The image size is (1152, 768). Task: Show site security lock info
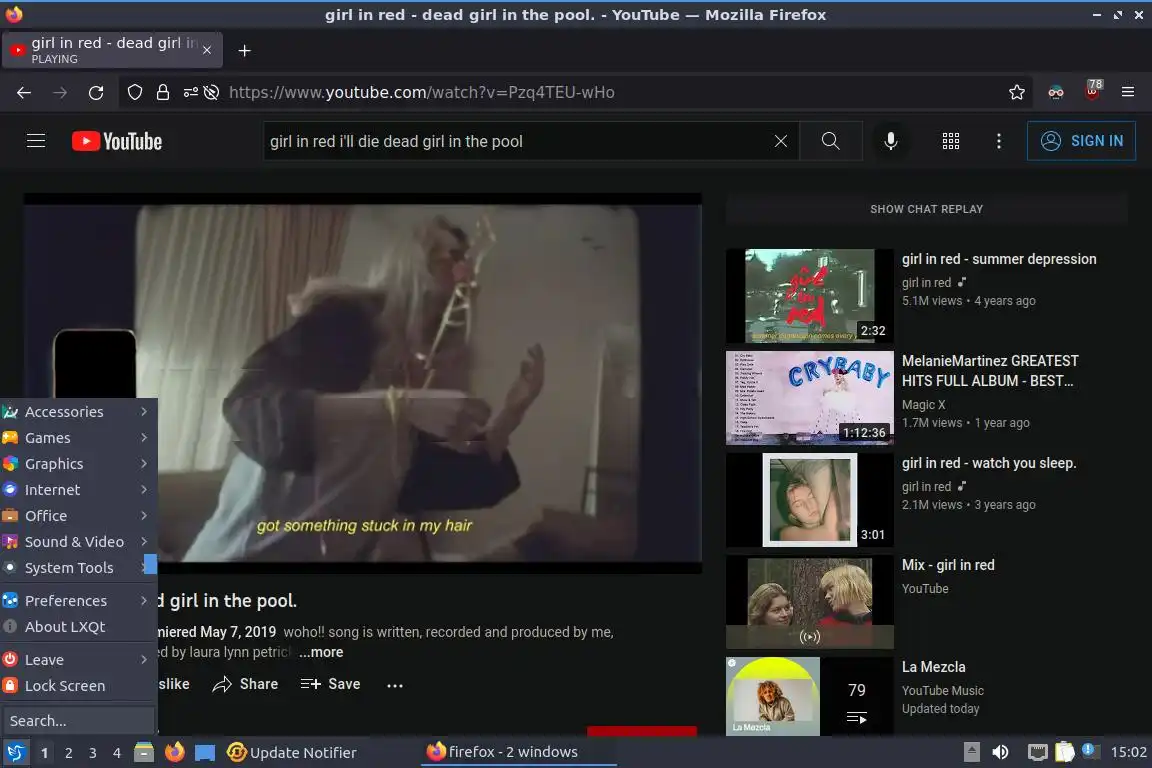point(162,93)
